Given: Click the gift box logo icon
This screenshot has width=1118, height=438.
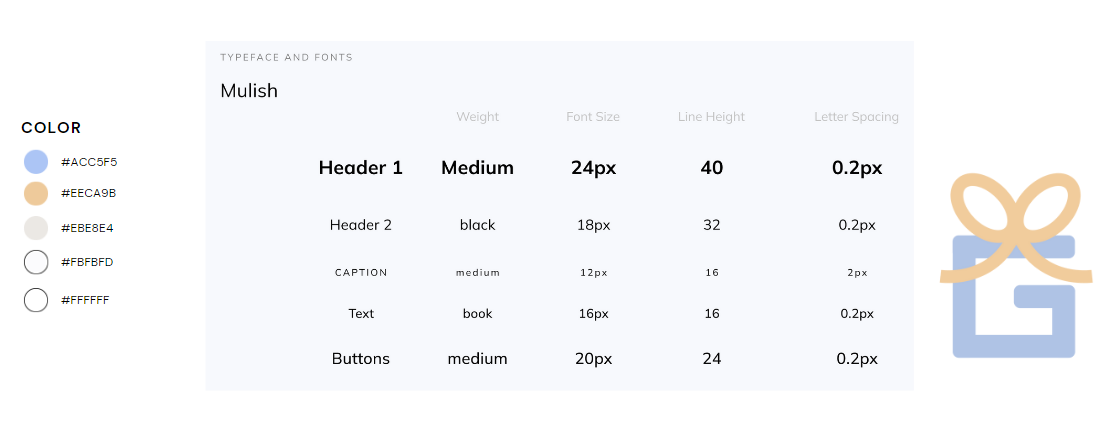Looking at the screenshot, I should (x=1013, y=268).
